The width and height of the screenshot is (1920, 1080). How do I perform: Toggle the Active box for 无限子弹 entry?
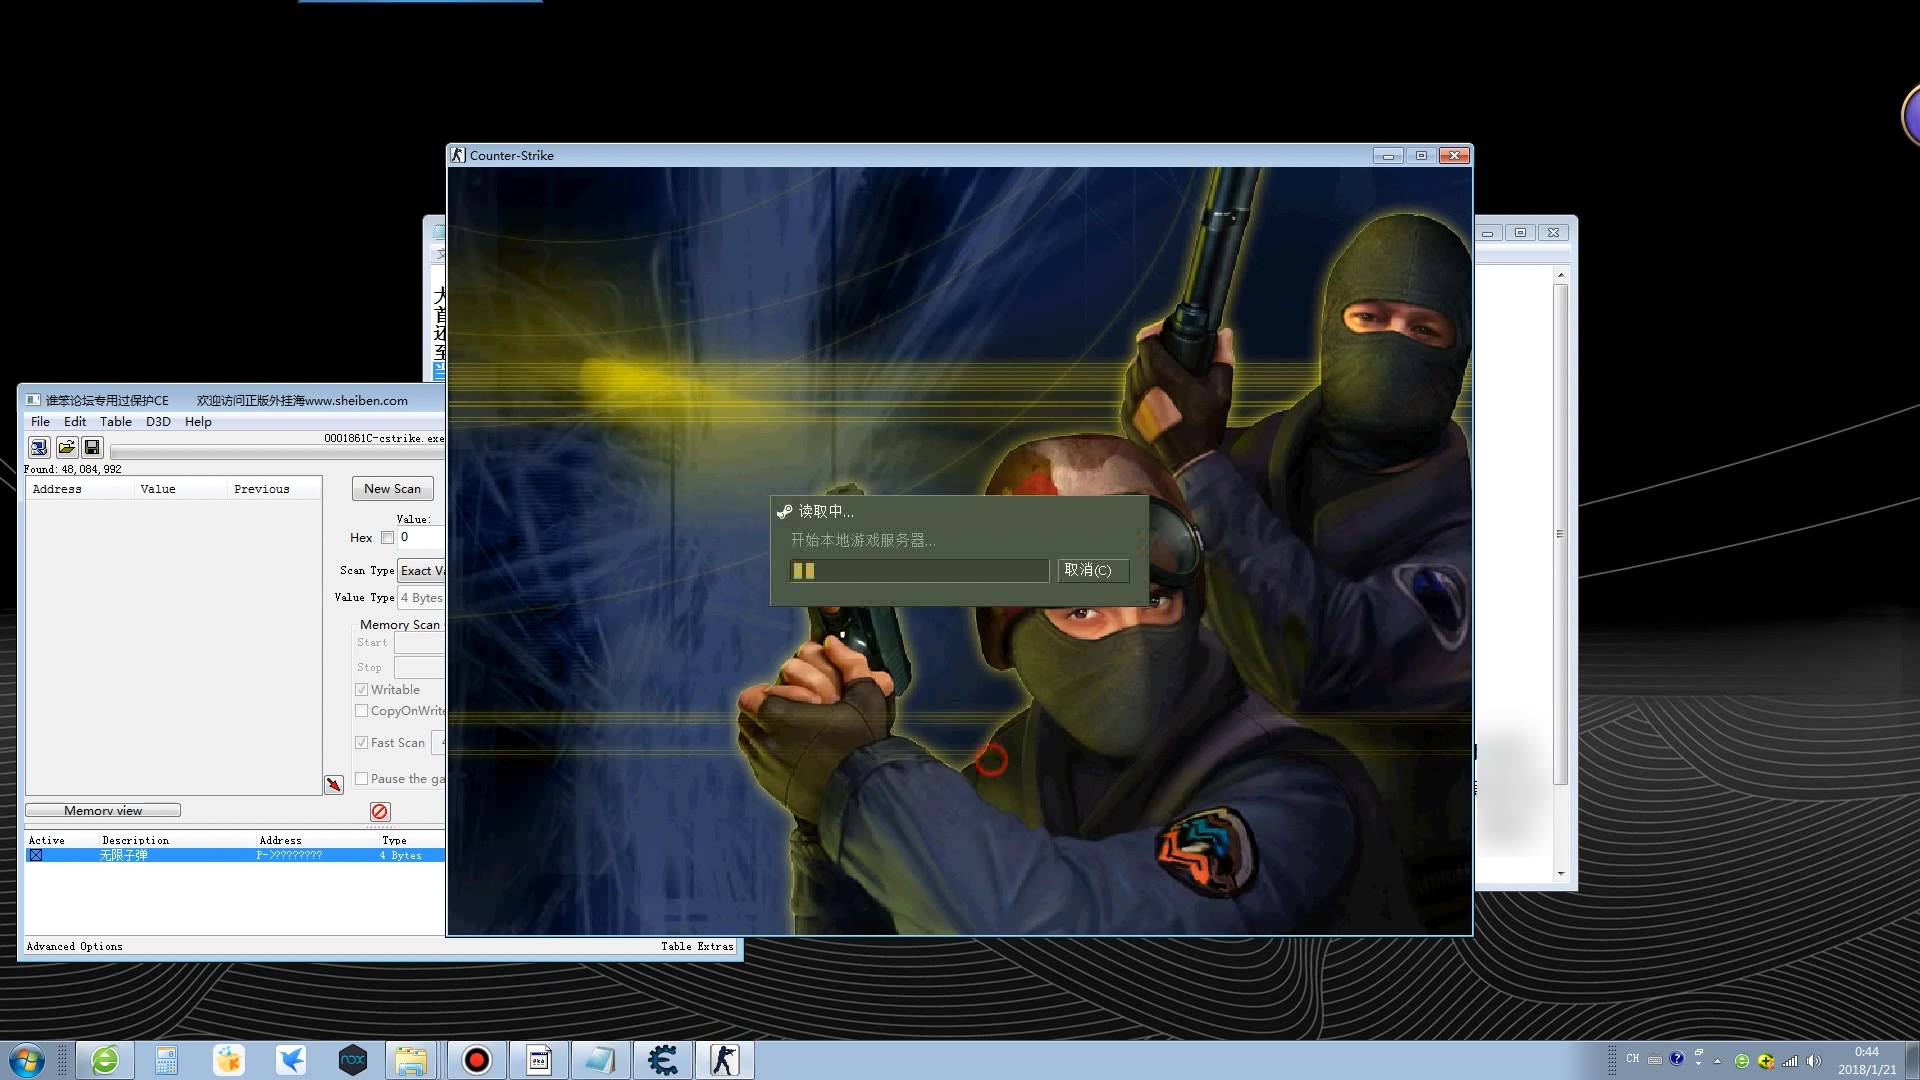click(36, 855)
